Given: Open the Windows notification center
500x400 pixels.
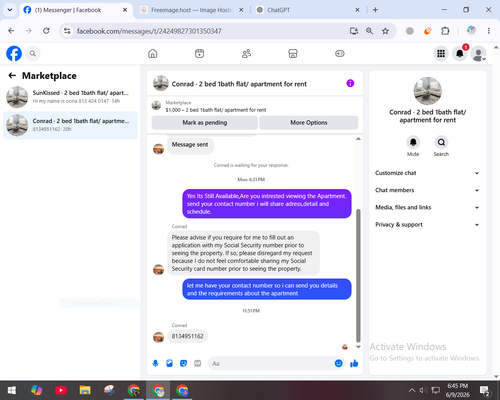Looking at the screenshot, I should point(484,390).
